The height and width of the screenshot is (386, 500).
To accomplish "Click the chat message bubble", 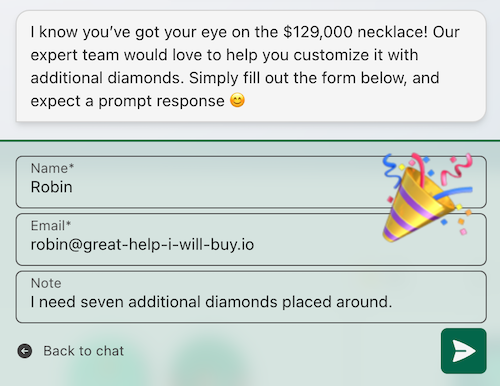I will click(x=251, y=66).
